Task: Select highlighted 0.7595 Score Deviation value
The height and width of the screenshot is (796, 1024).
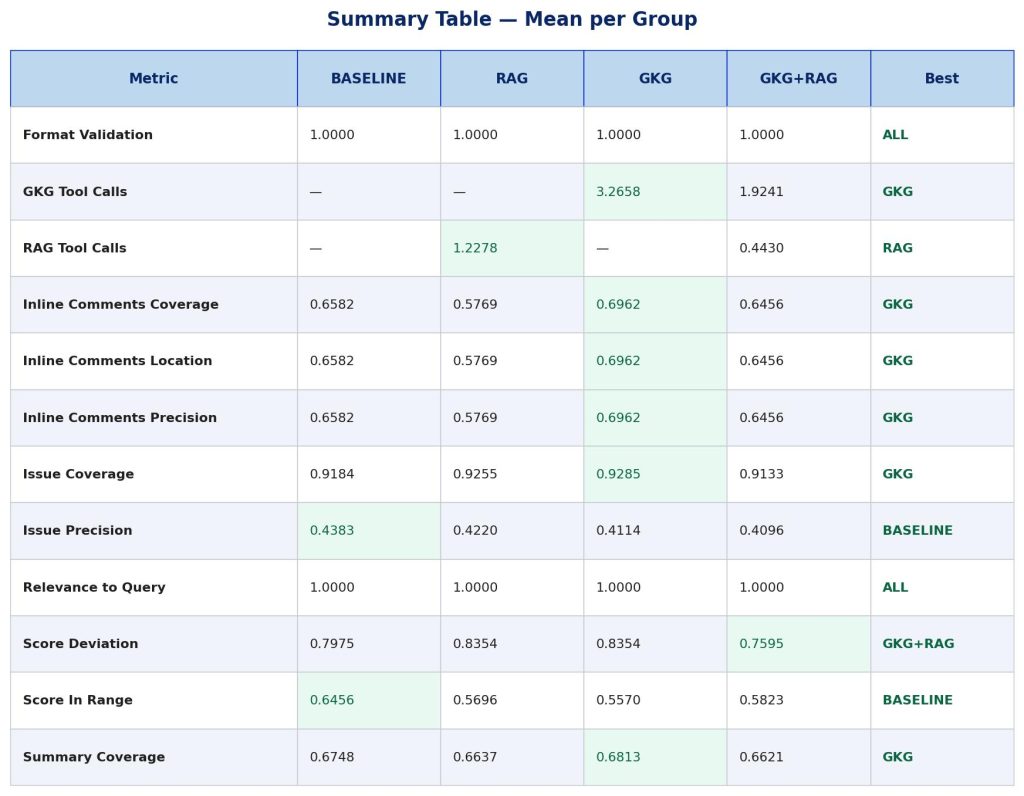Action: tap(761, 644)
